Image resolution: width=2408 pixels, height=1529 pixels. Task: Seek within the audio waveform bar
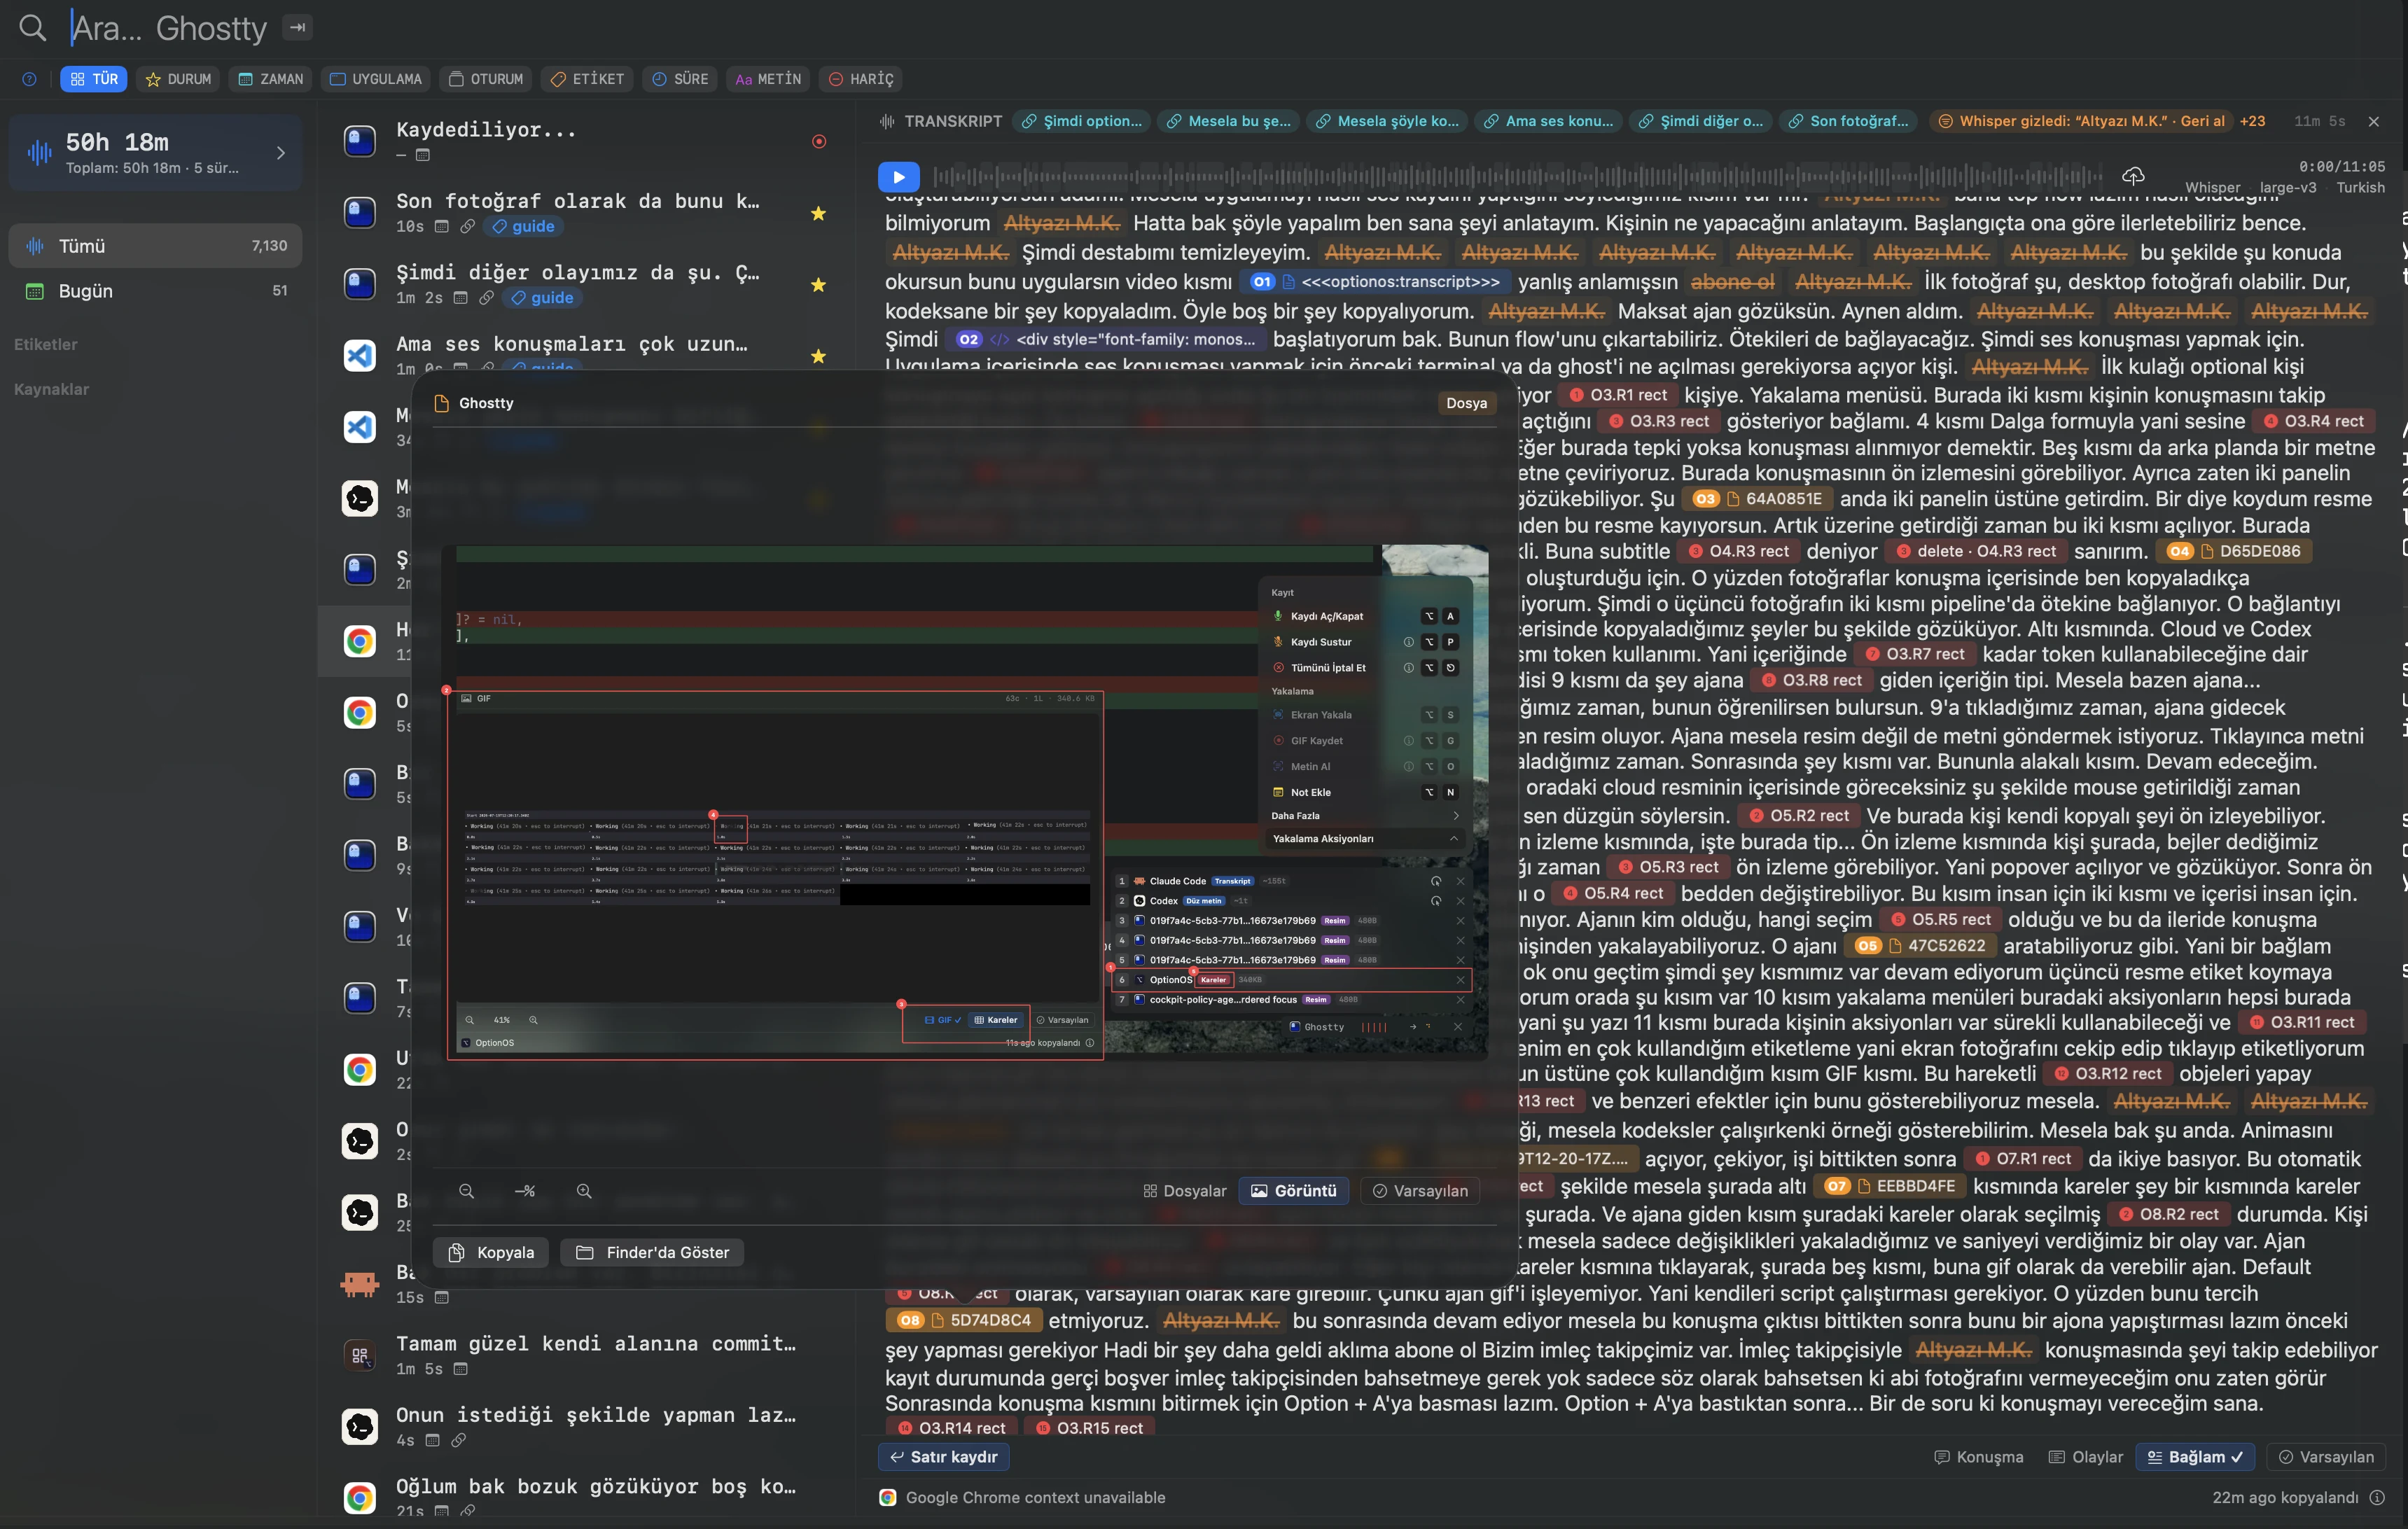(1518, 177)
